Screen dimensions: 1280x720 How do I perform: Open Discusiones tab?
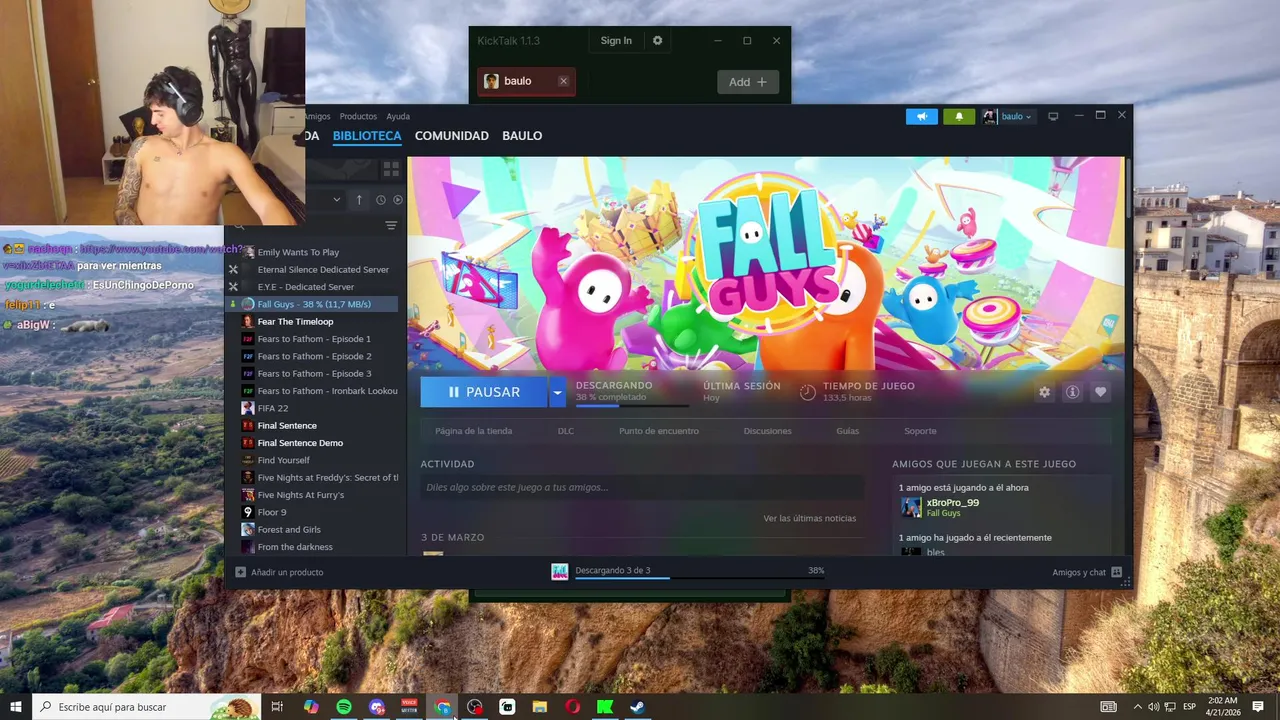767,431
